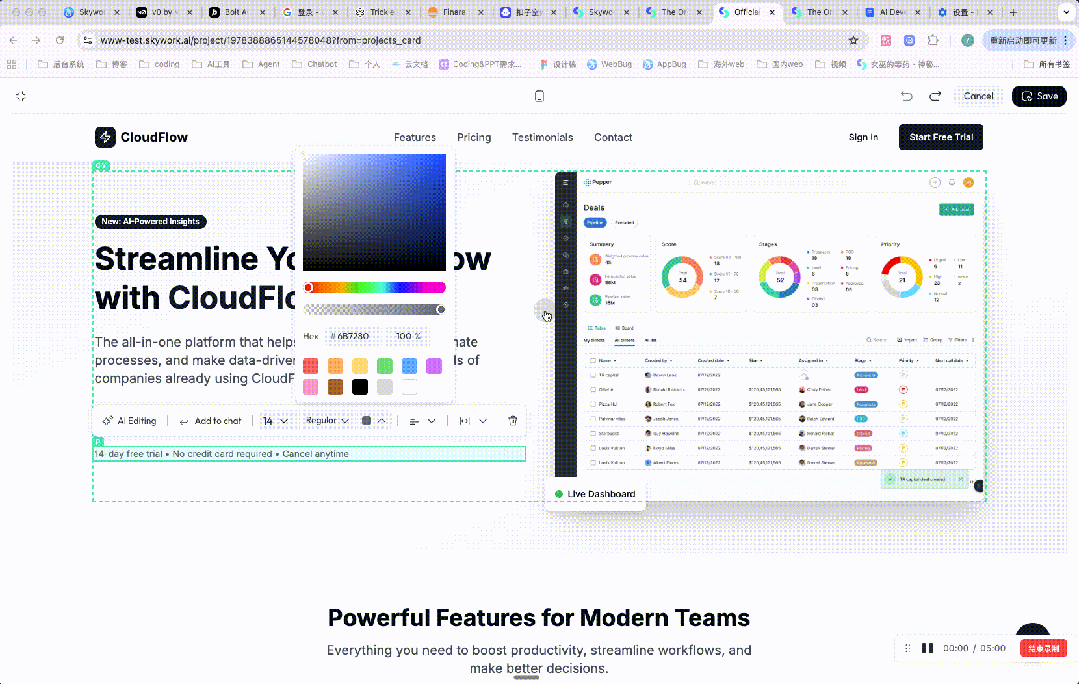Screen dimensions: 1079x684
Task: Click on the opacity slider
Action: 375,310
